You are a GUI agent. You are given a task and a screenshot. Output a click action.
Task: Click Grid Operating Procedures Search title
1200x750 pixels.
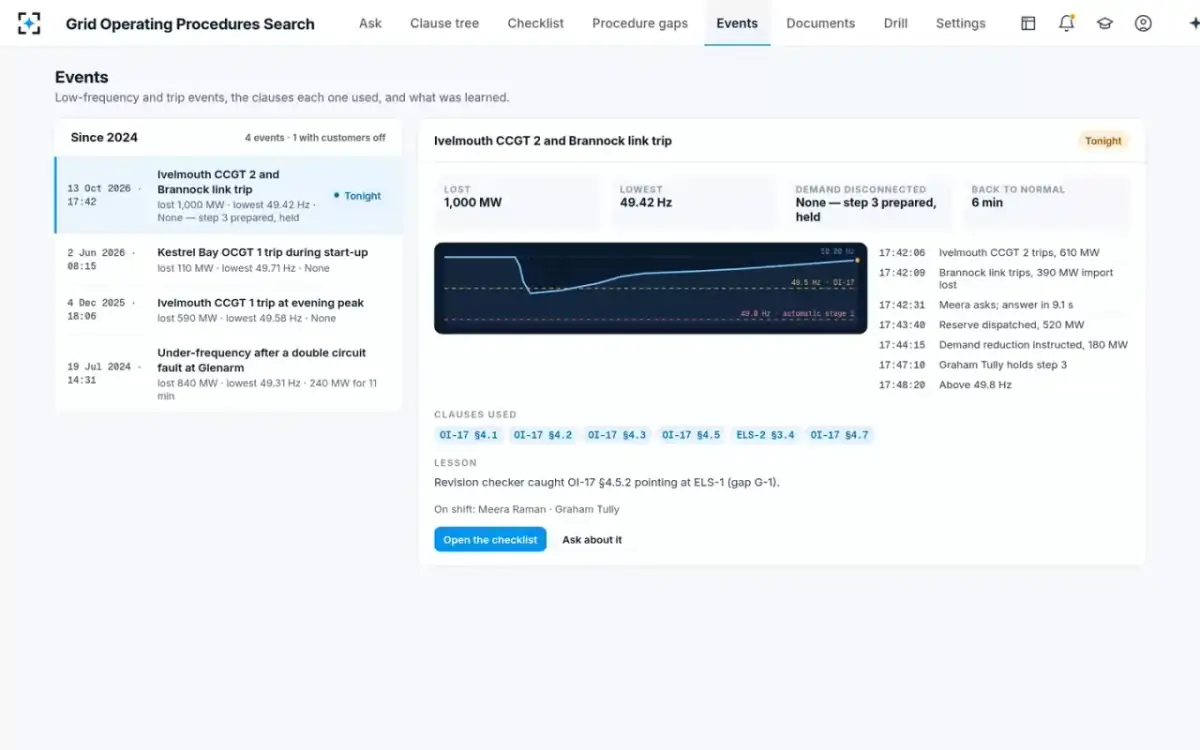click(x=190, y=24)
